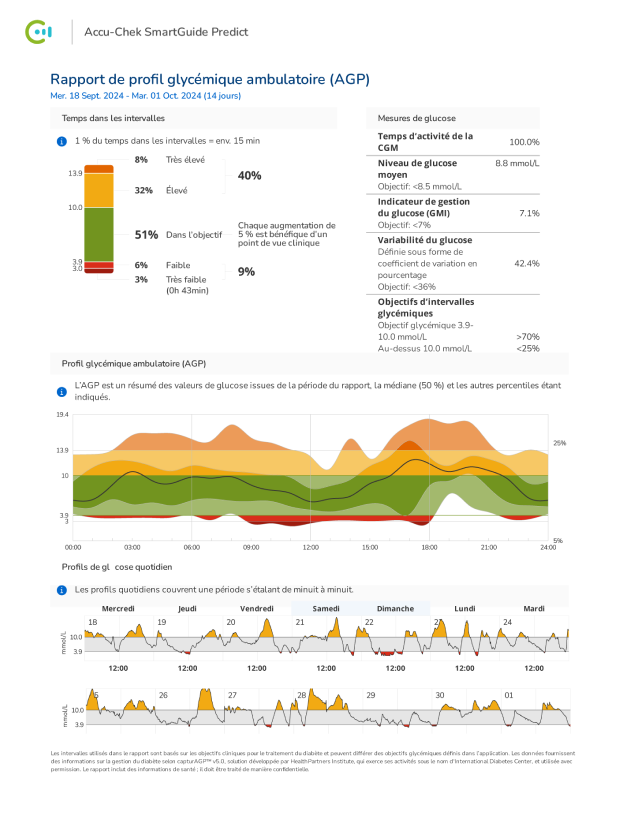
Task: Click the 'Objectifs d'intervalles glycémiques' label
Action: coord(426,307)
